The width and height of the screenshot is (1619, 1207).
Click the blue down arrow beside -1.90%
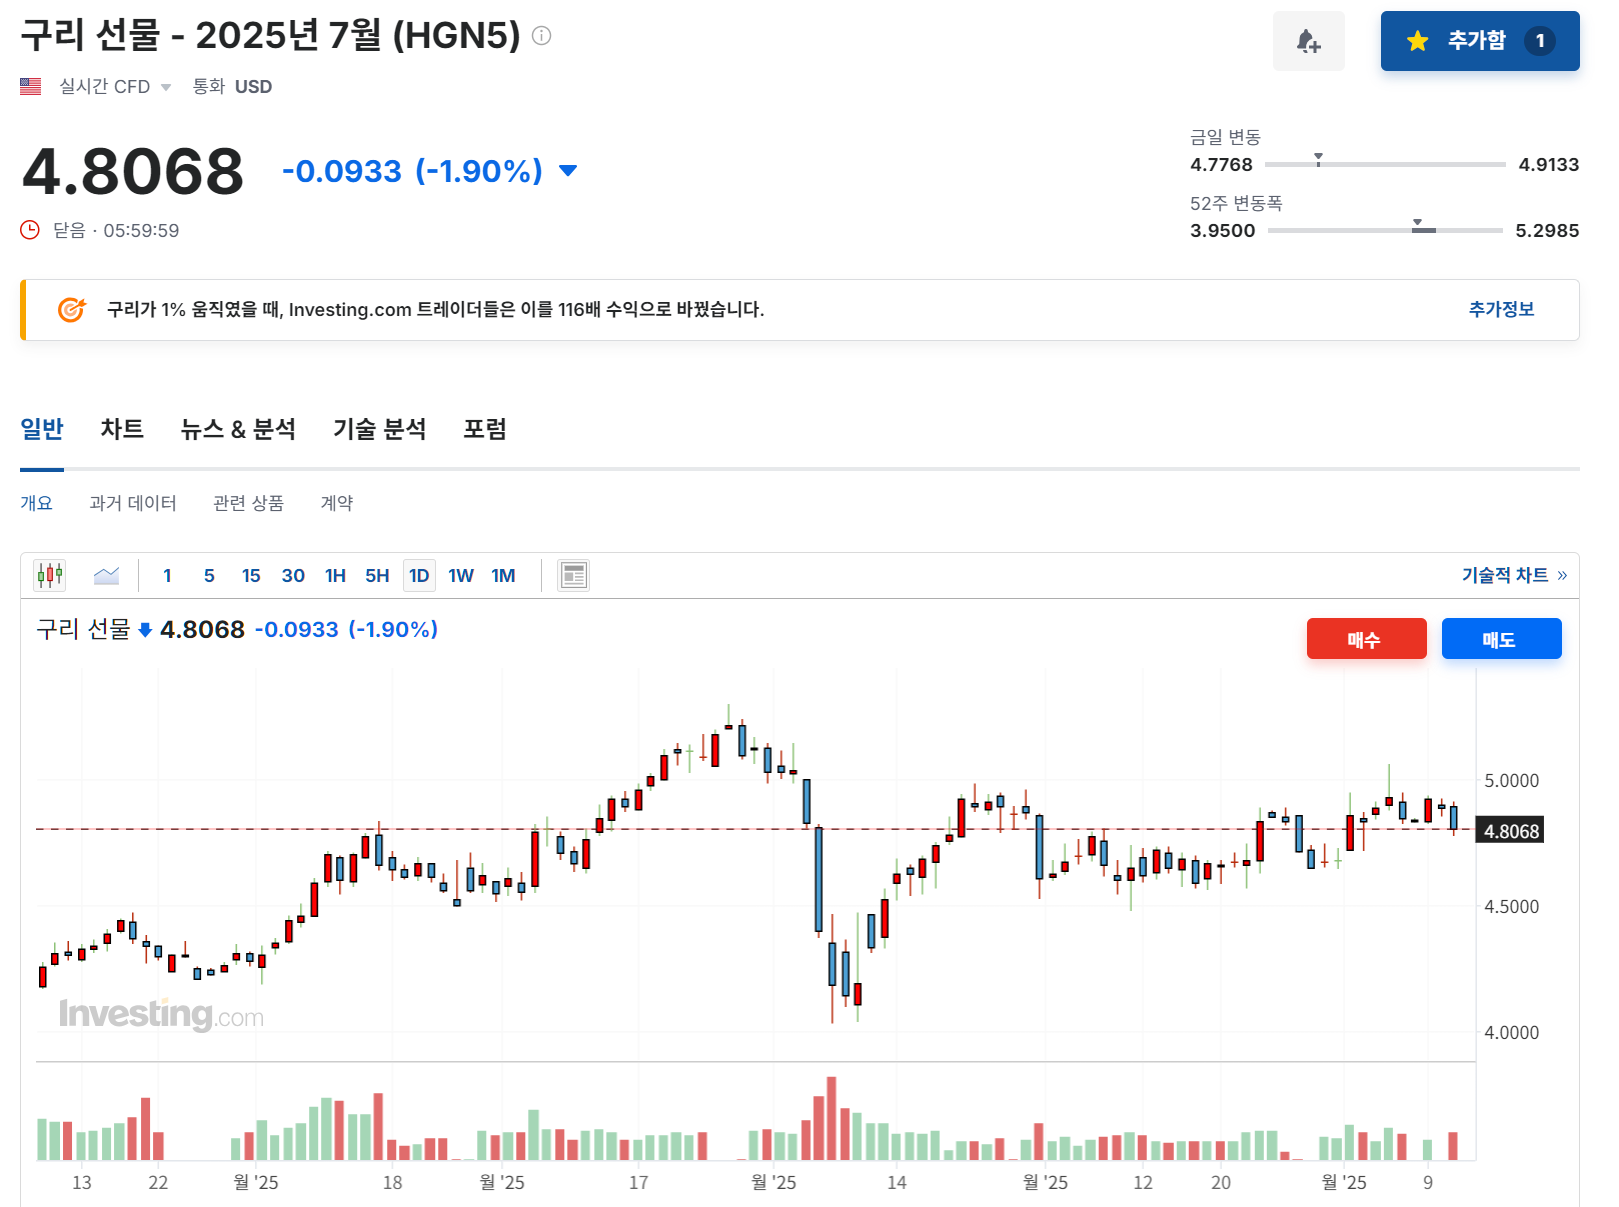click(568, 171)
